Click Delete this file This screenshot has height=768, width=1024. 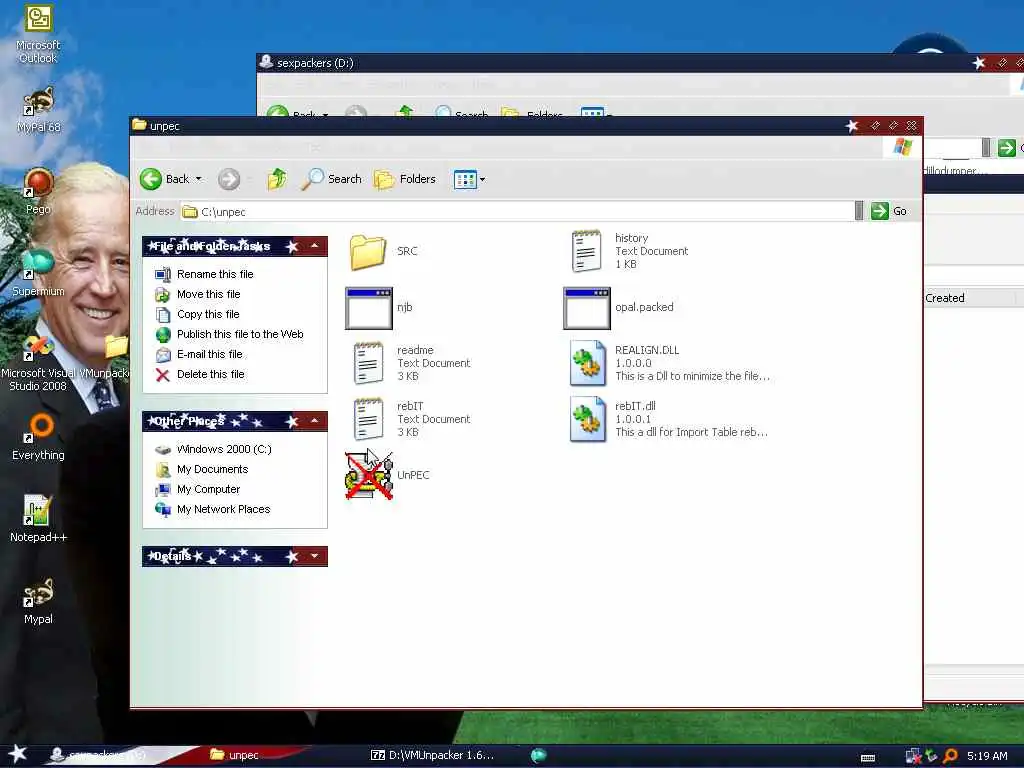point(210,374)
